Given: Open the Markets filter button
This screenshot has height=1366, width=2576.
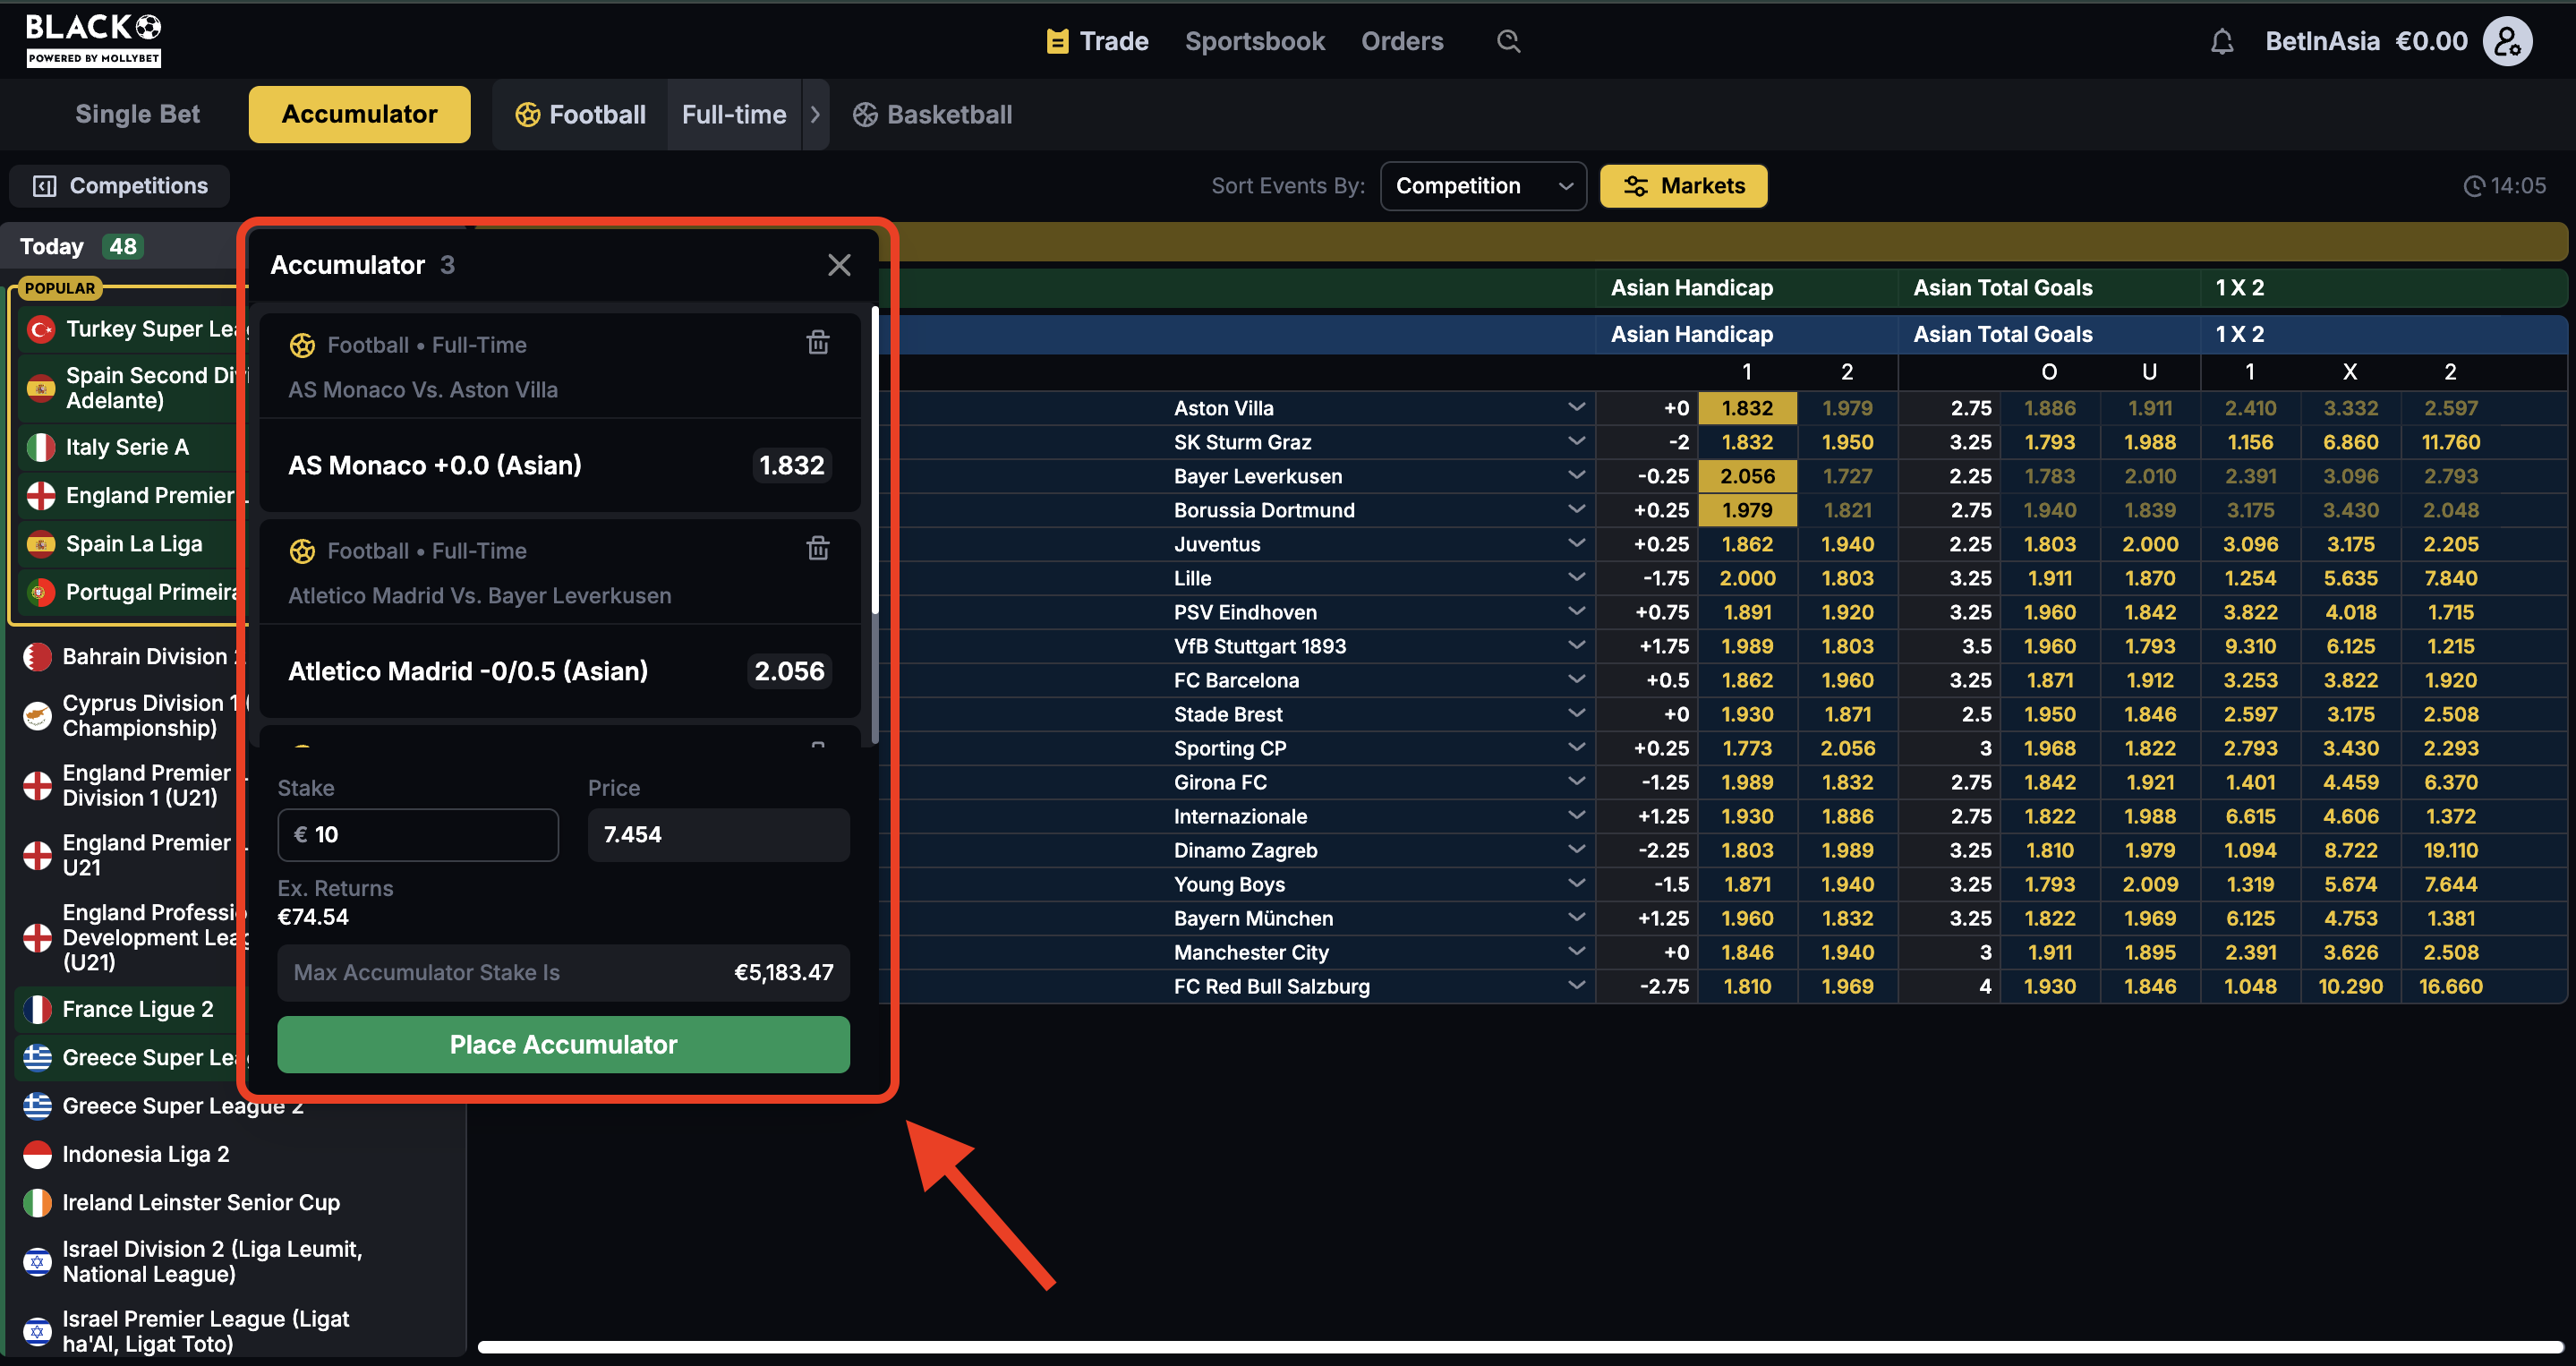Looking at the screenshot, I should coord(1683,186).
